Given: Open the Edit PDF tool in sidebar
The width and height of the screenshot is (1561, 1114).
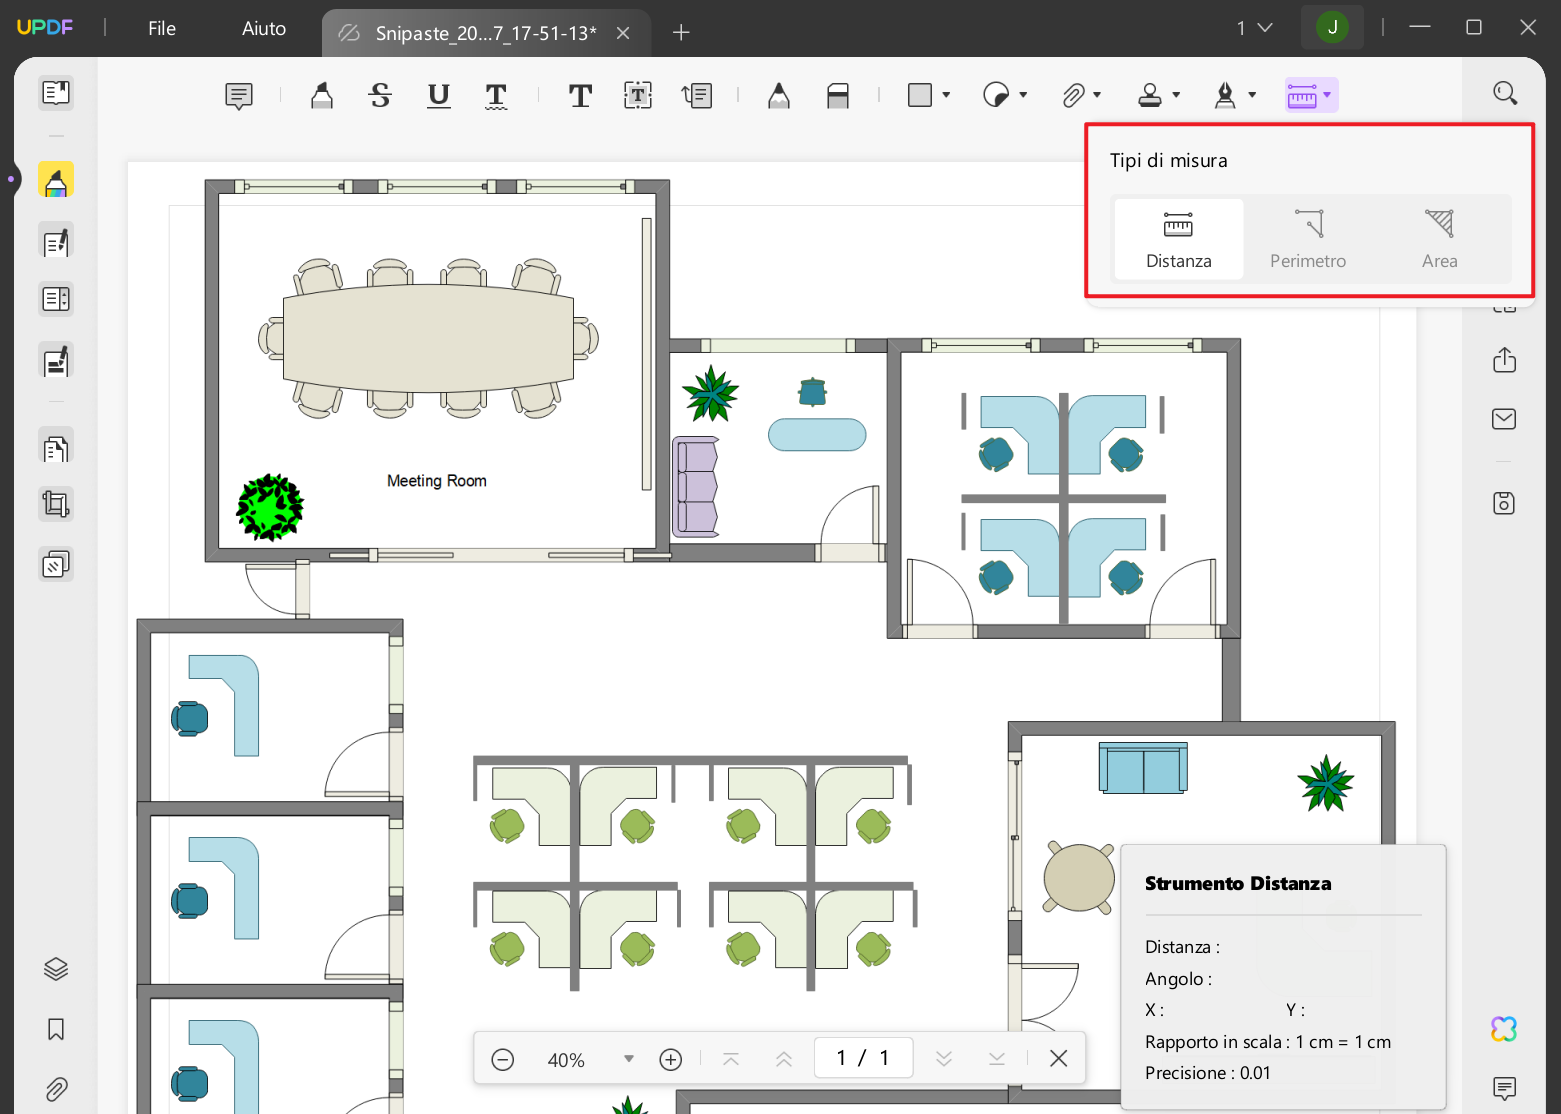Looking at the screenshot, I should point(56,241).
